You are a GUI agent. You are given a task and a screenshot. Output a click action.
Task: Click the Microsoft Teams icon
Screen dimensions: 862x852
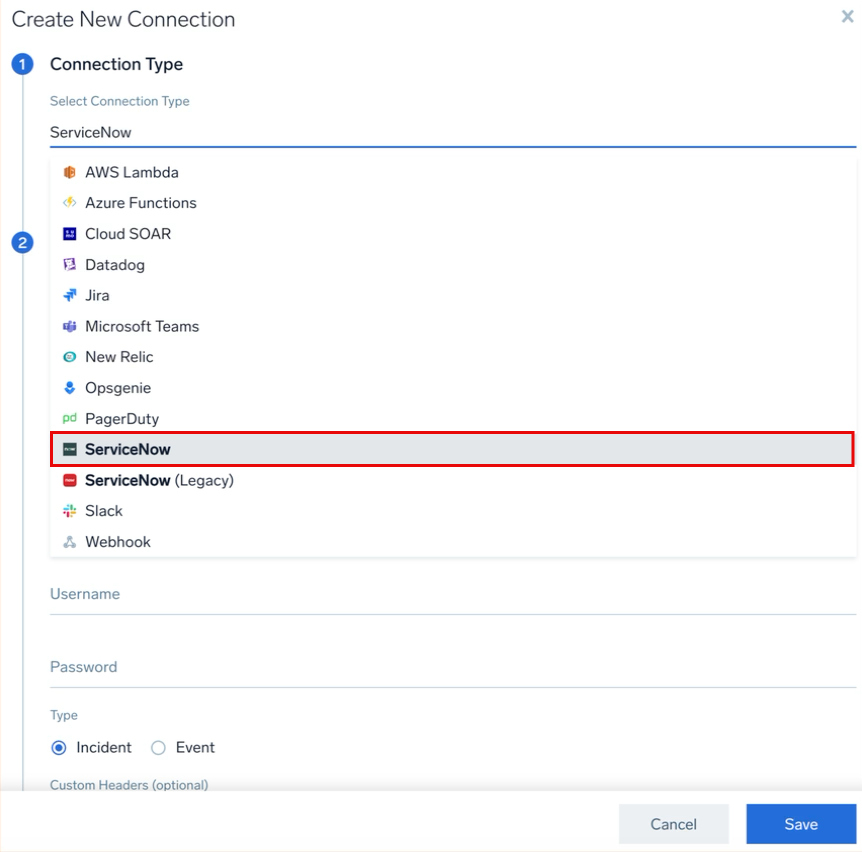point(69,327)
